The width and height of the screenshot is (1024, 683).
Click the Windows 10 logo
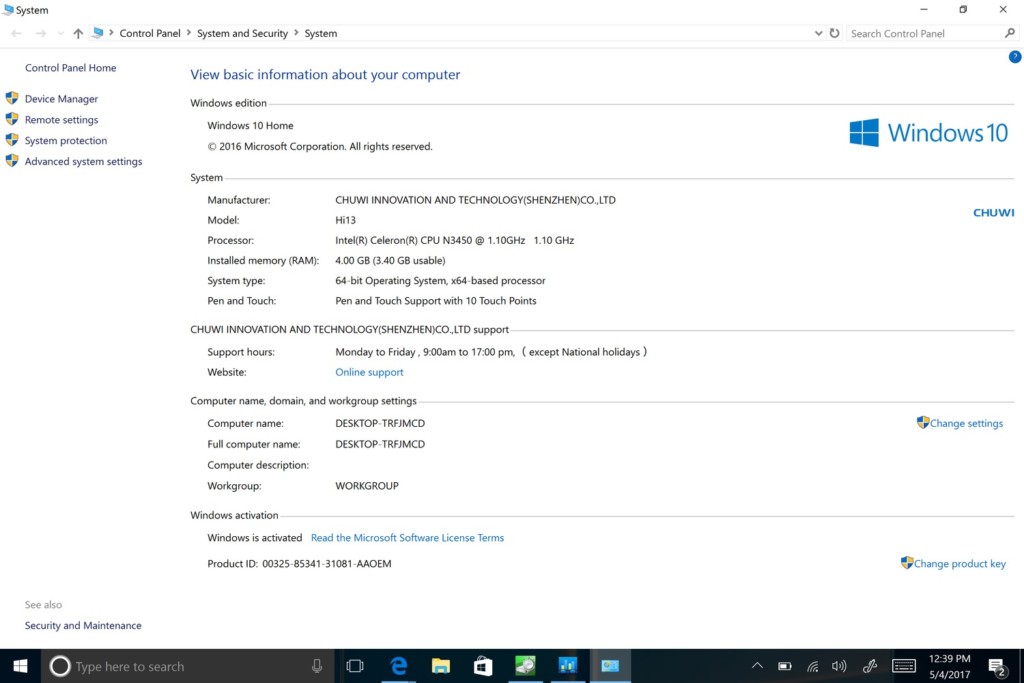point(929,133)
